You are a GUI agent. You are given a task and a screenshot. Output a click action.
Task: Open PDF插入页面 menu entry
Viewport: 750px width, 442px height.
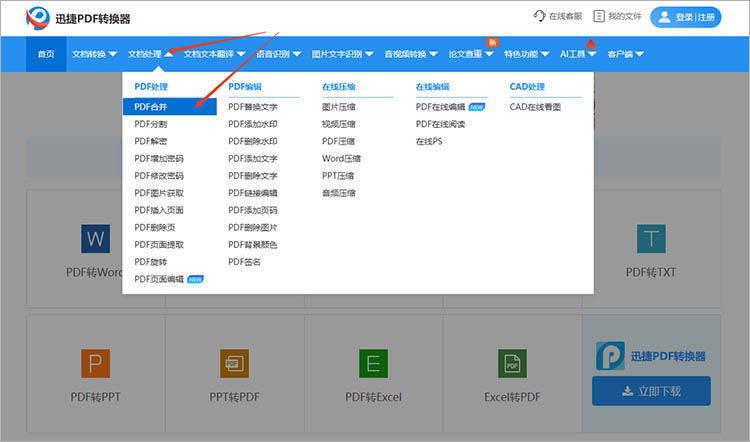coord(159,210)
